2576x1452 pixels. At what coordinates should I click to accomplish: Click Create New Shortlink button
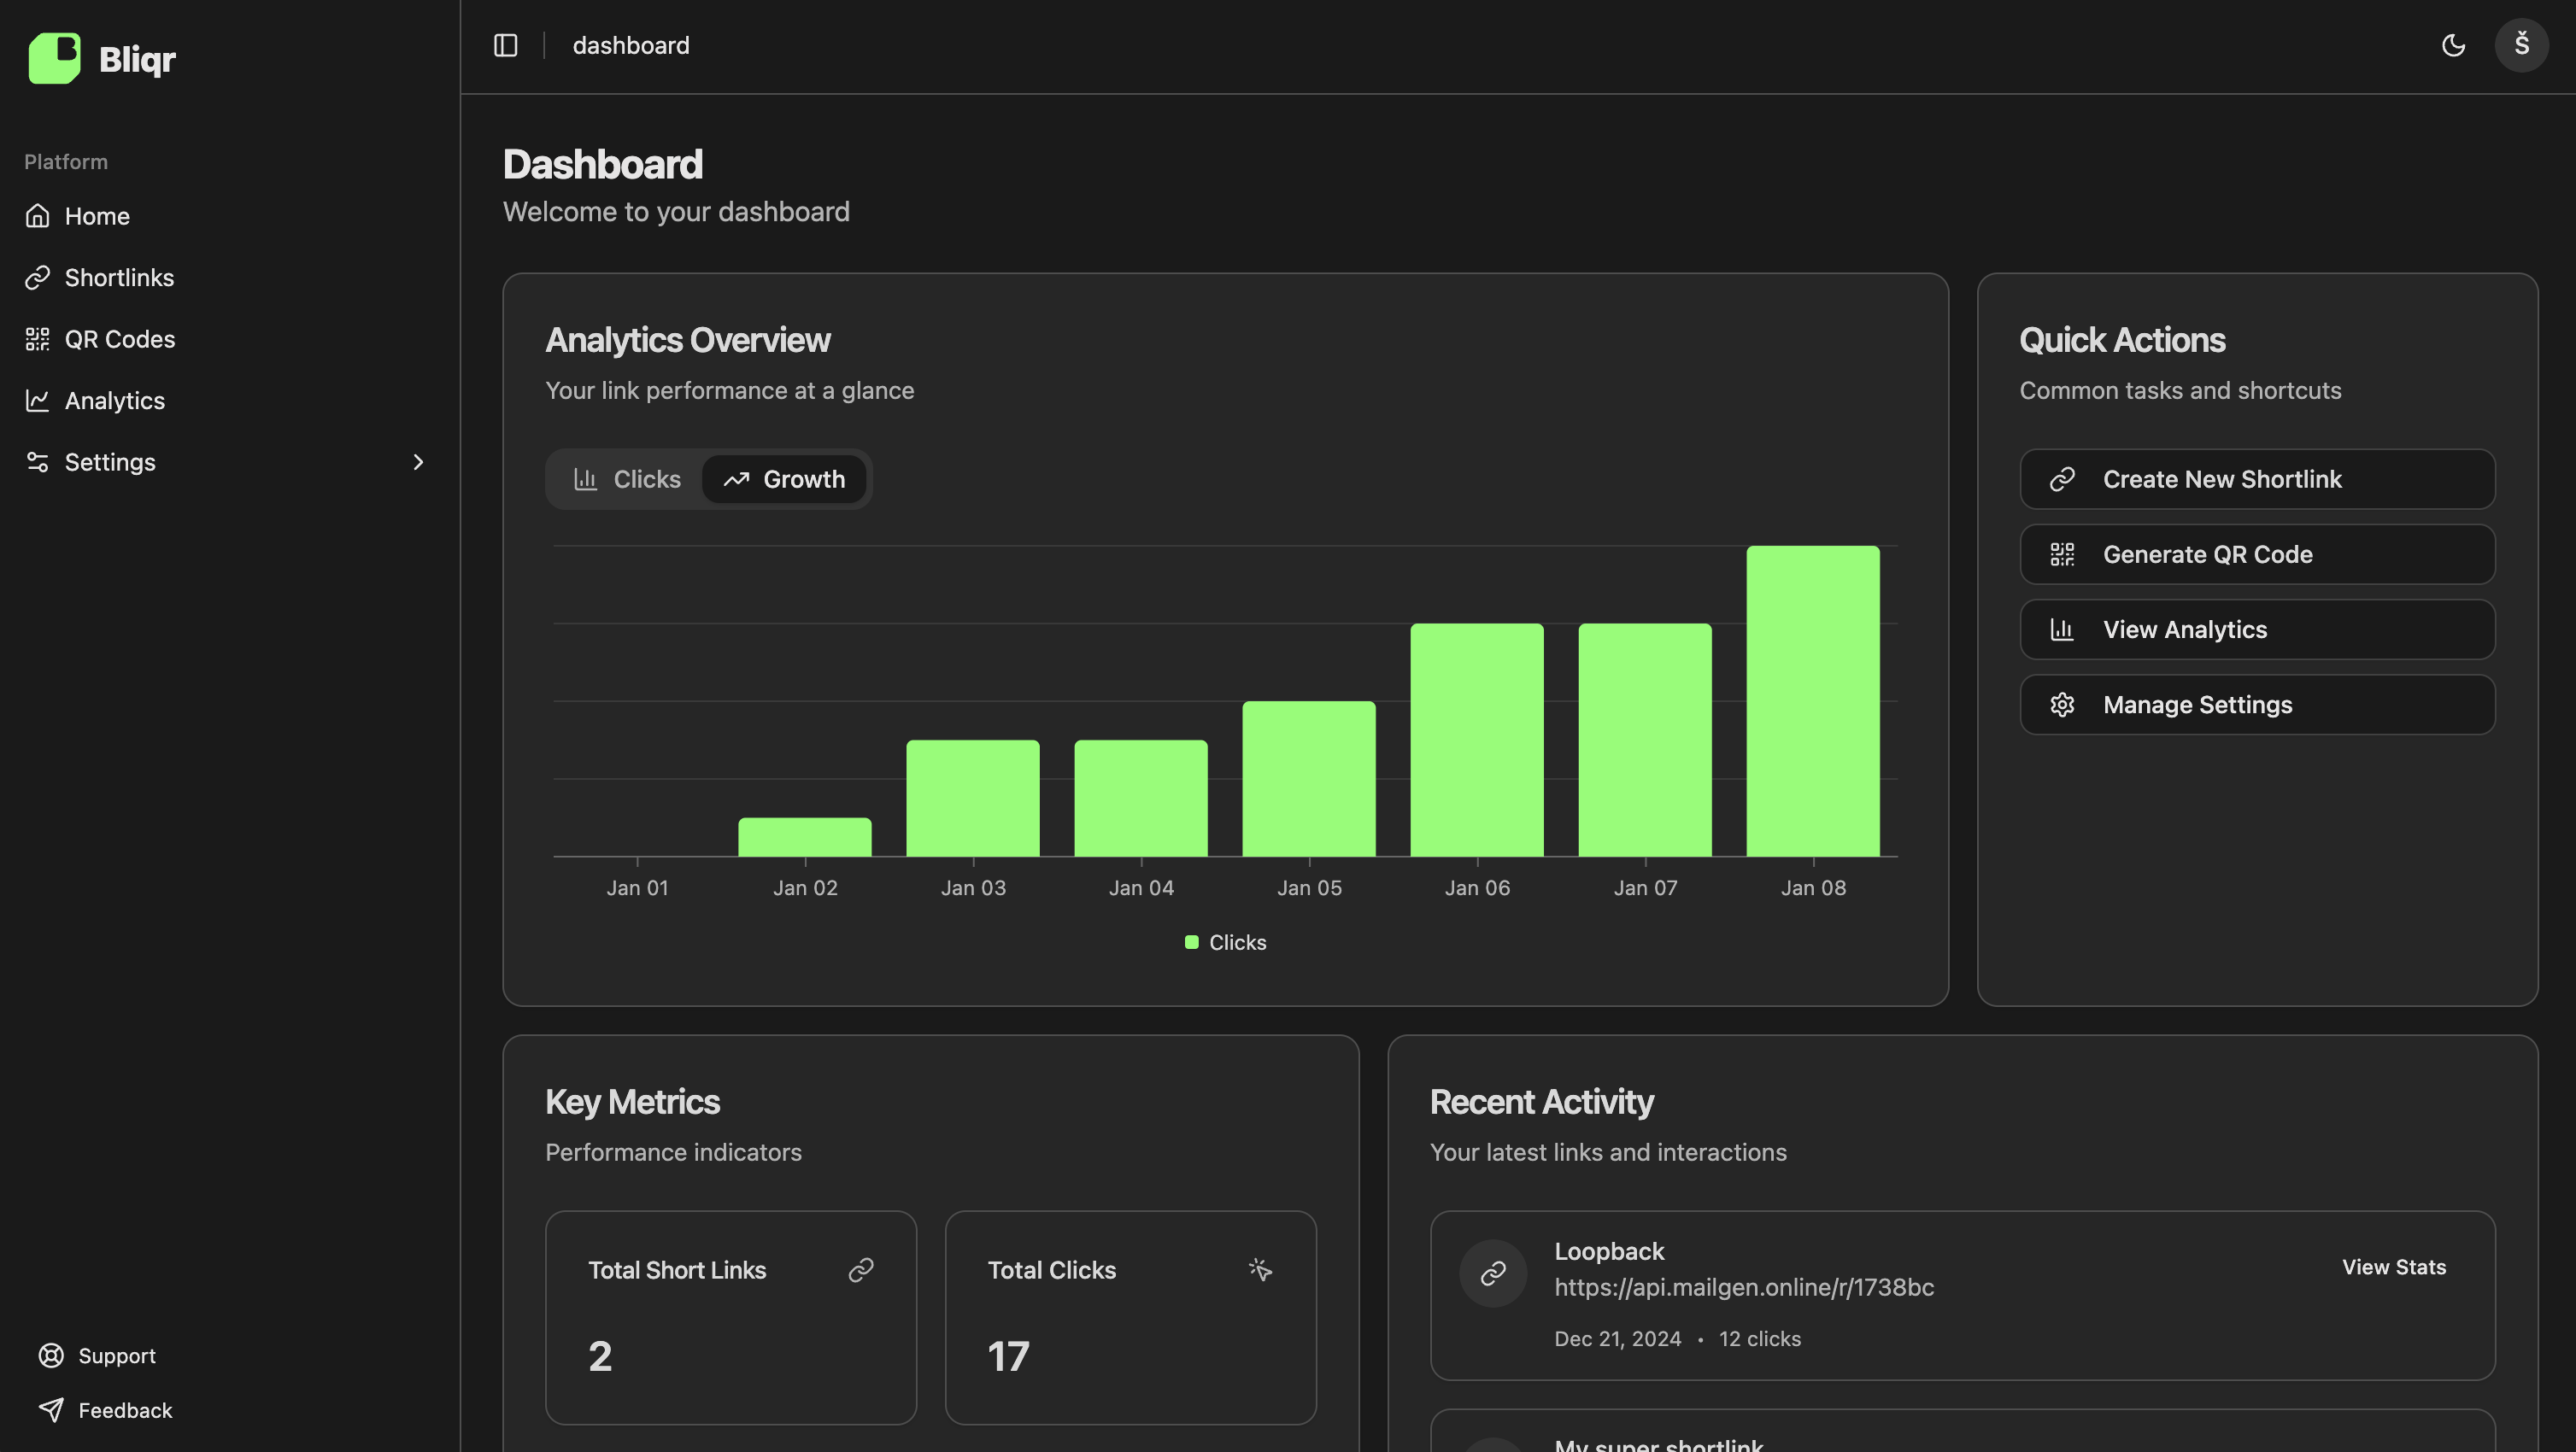[2257, 479]
